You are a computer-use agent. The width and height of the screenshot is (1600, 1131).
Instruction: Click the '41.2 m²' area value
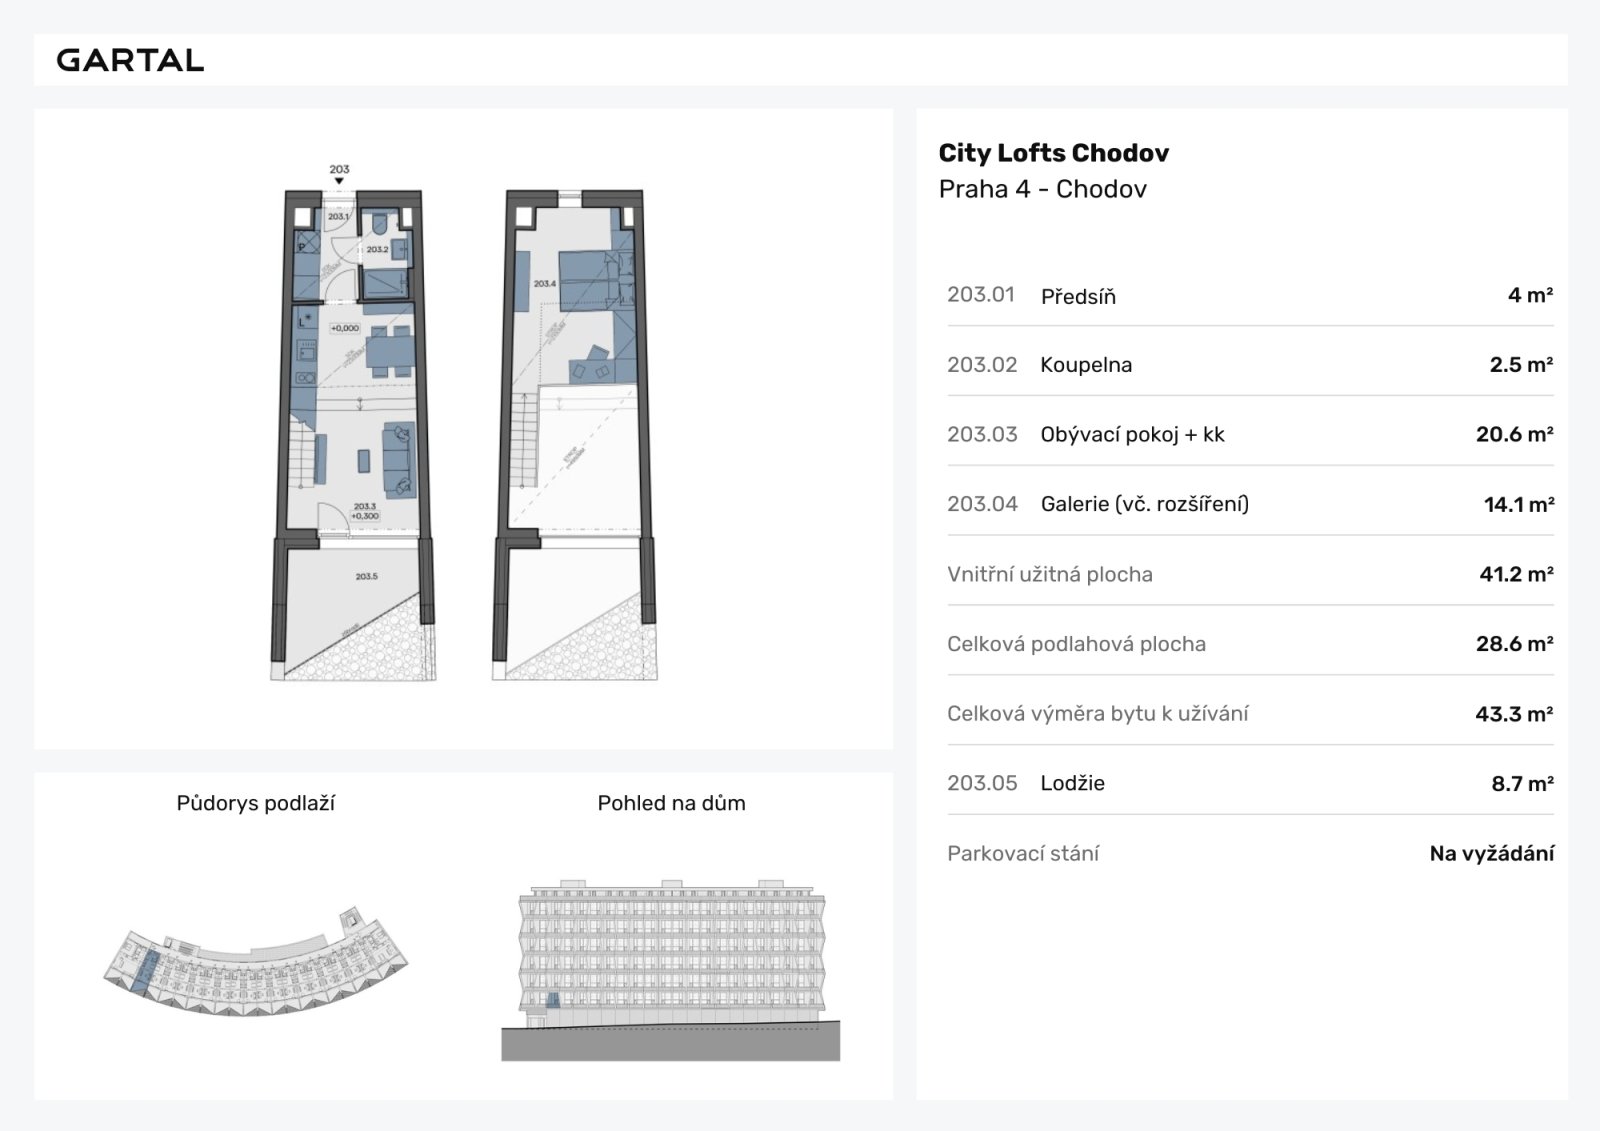(x=1516, y=574)
